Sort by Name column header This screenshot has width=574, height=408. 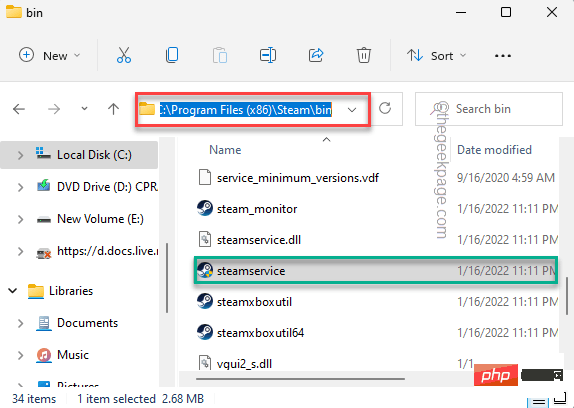point(225,150)
